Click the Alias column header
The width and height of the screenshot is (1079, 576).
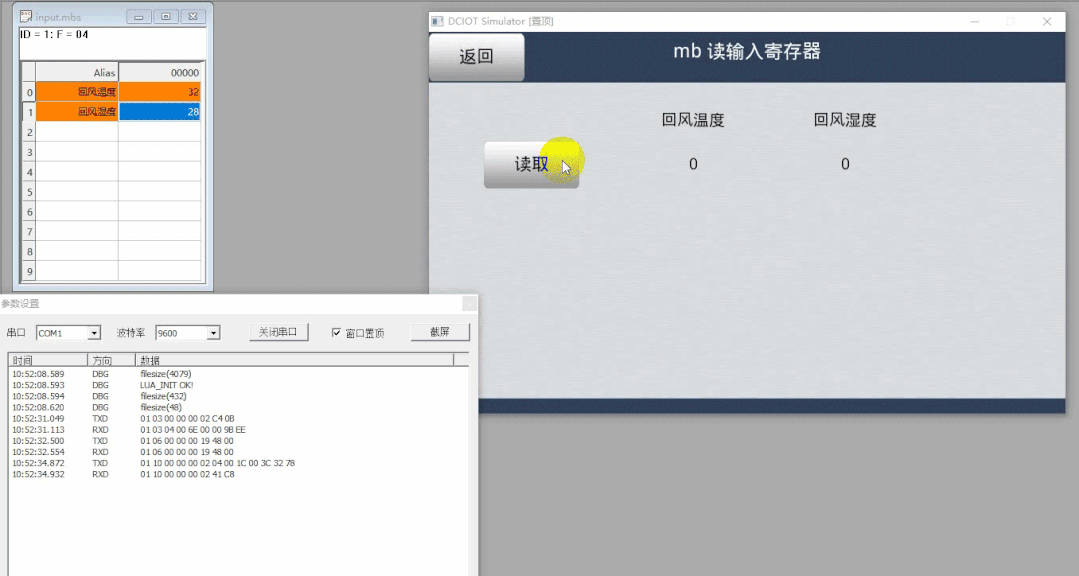click(x=77, y=72)
